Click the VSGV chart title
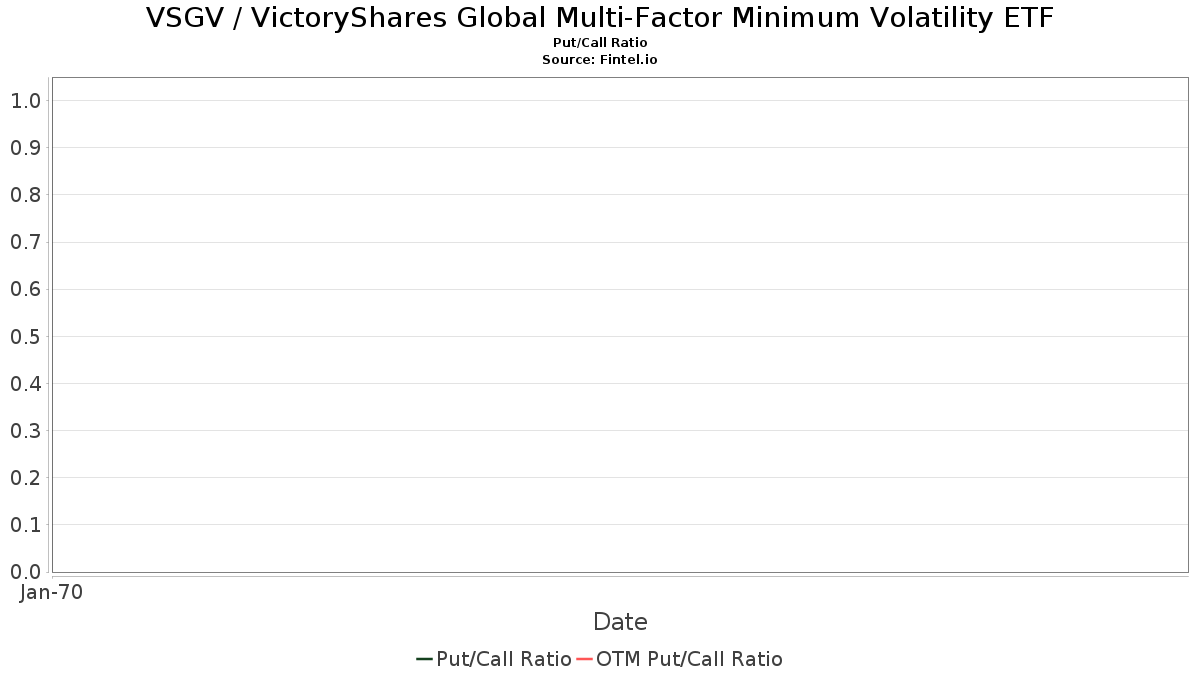Viewport: 1200px width, 675px height. tap(600, 18)
